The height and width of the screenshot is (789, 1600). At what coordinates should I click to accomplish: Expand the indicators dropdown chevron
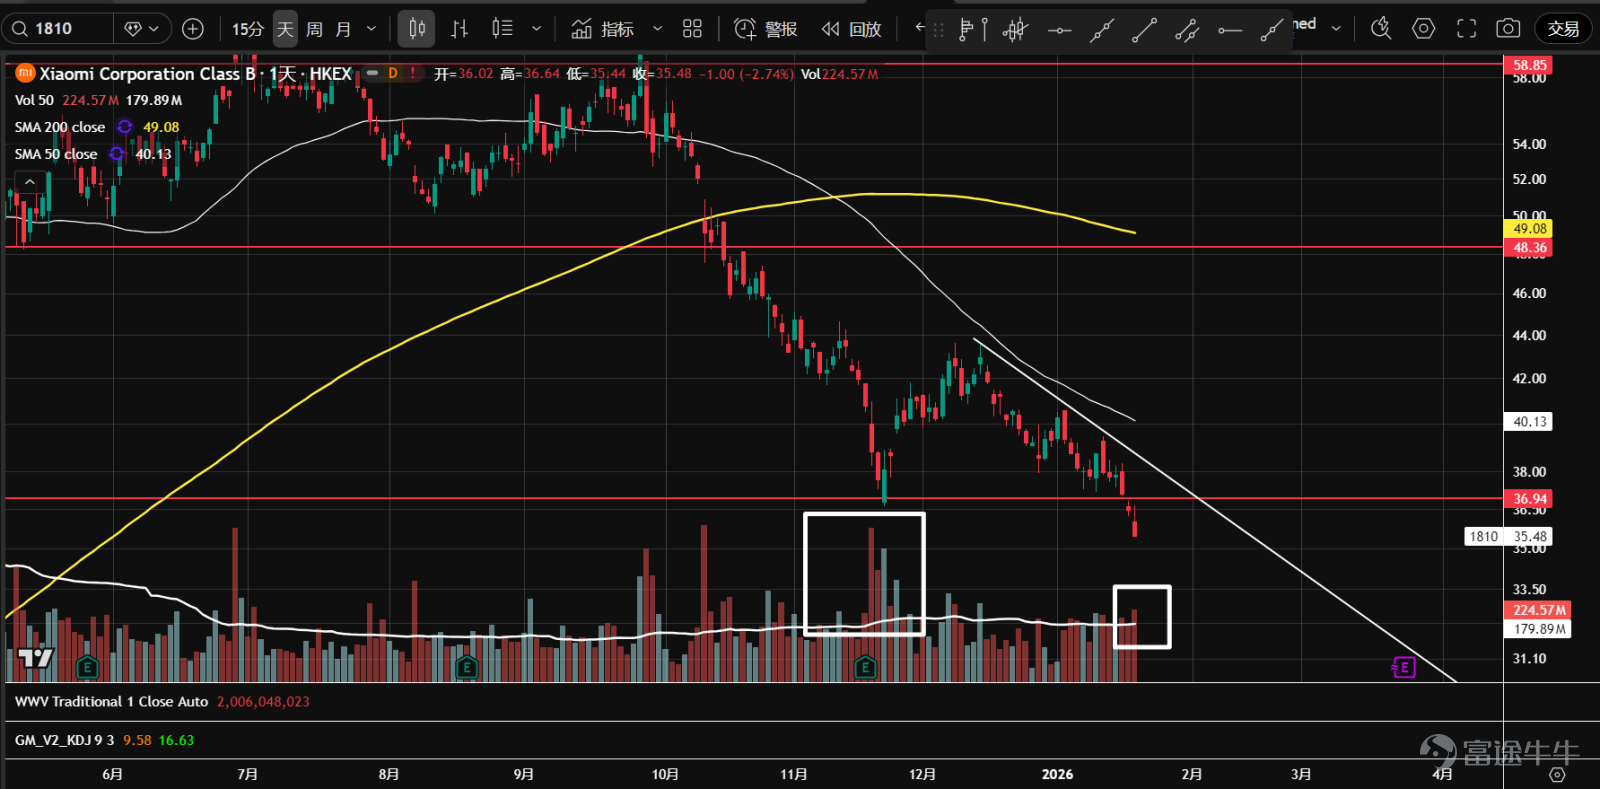point(657,29)
